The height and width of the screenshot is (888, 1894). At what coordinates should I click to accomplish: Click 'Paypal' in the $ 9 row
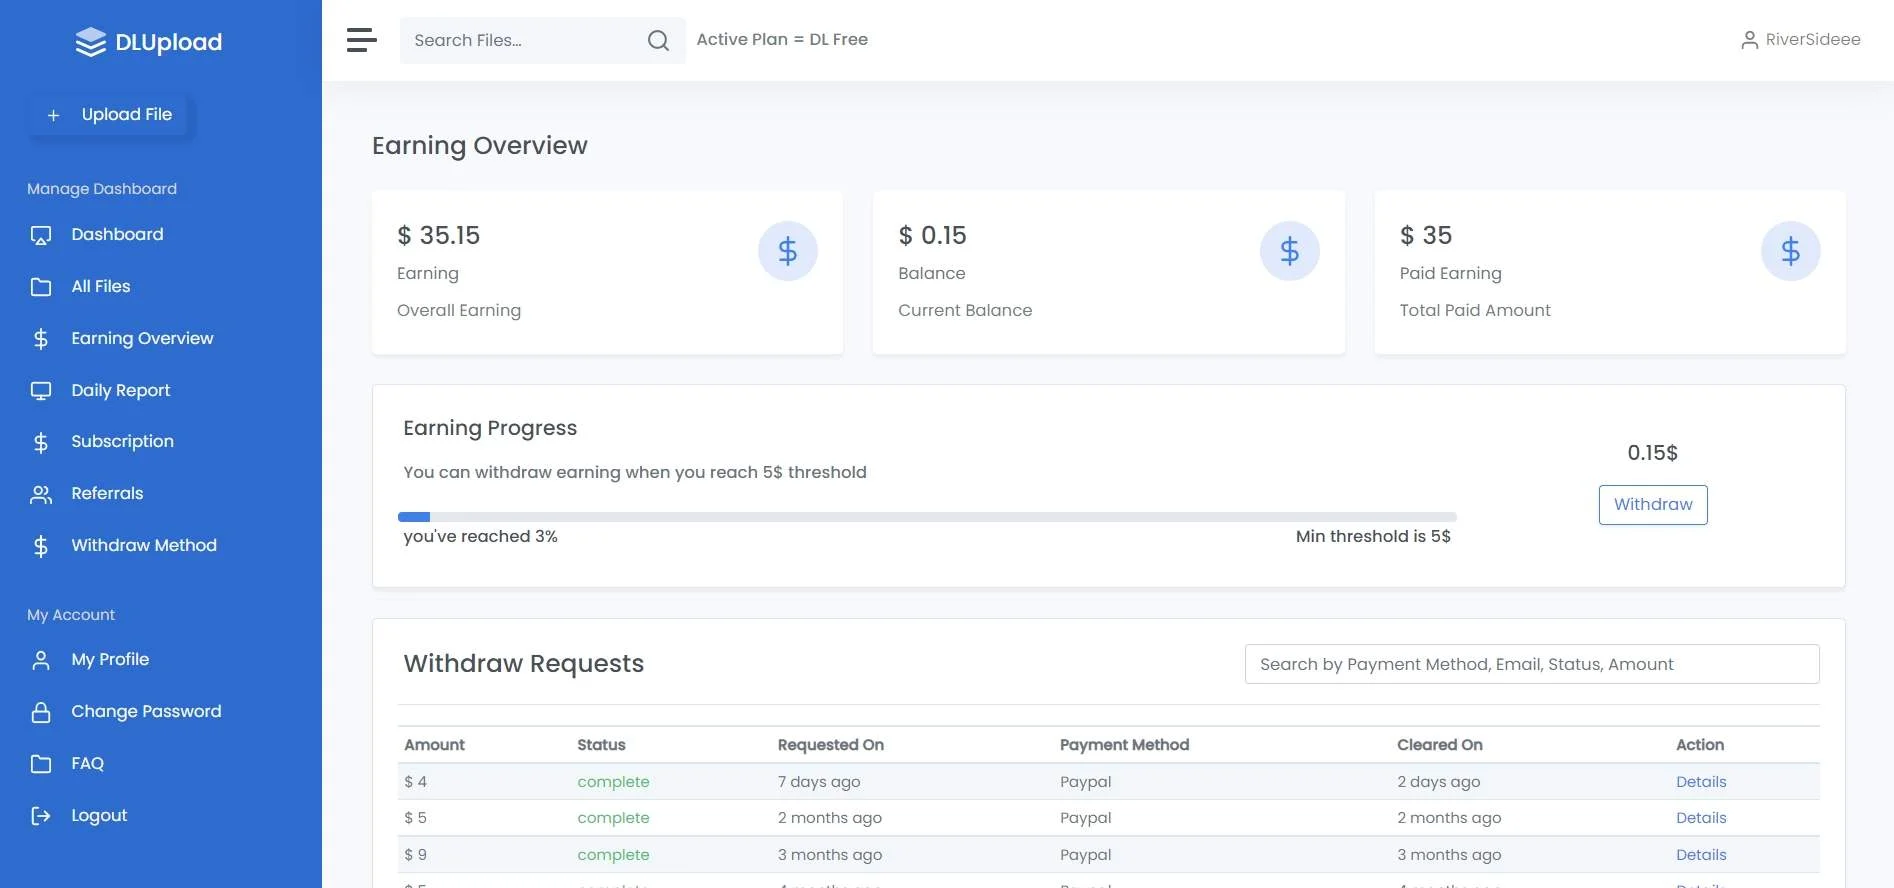[x=1085, y=855]
